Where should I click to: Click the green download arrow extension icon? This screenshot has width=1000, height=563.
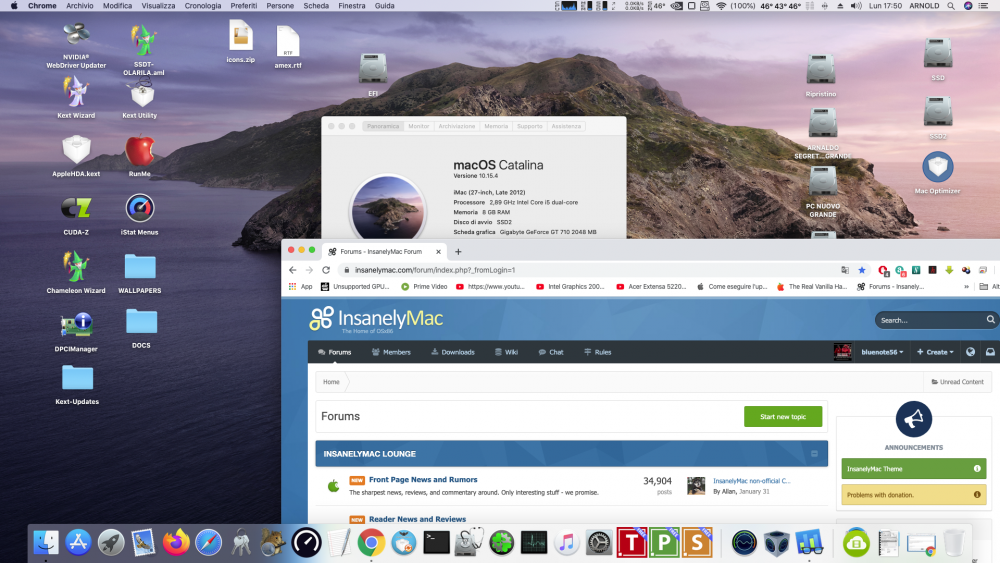949,270
